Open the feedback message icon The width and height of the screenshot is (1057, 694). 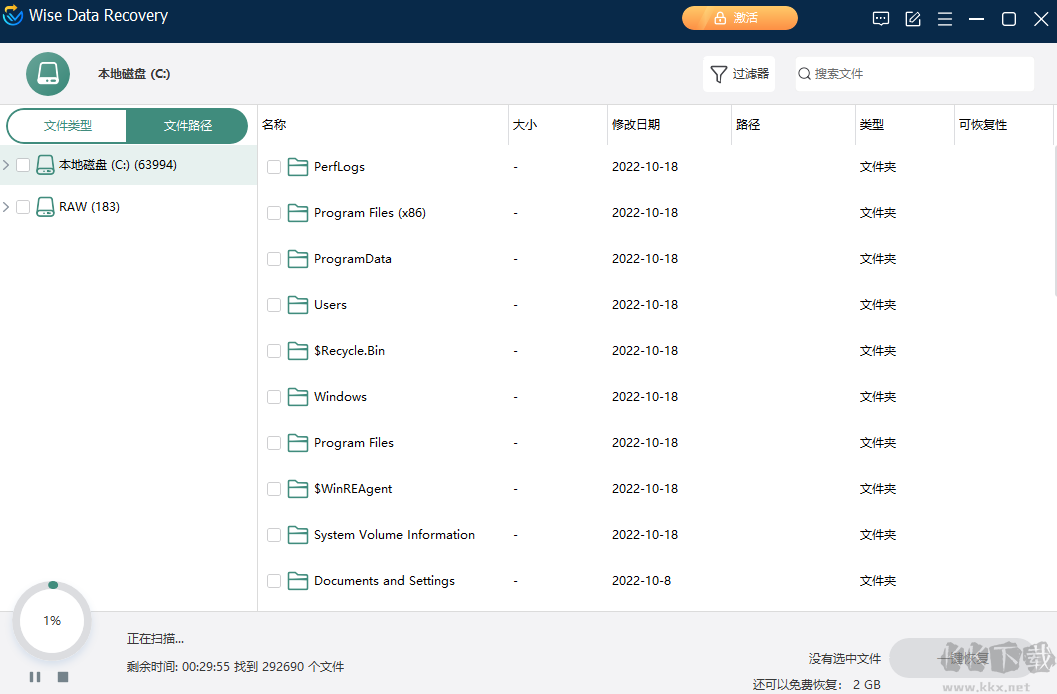click(881, 18)
